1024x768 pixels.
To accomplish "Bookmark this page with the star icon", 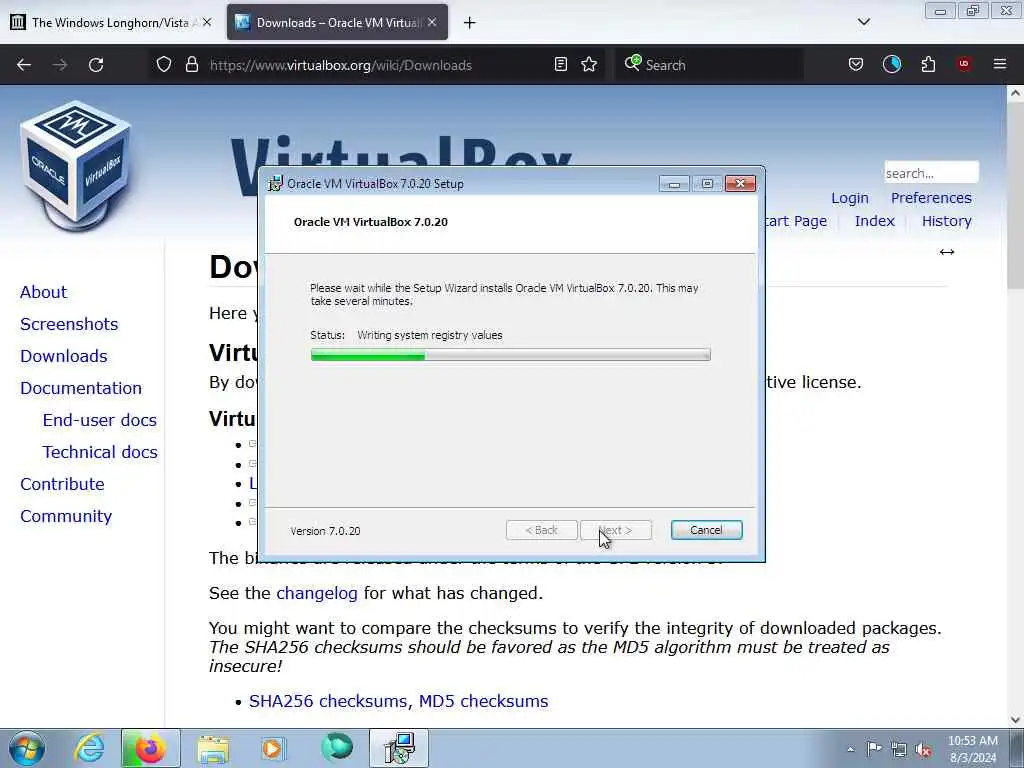I will tap(589, 64).
